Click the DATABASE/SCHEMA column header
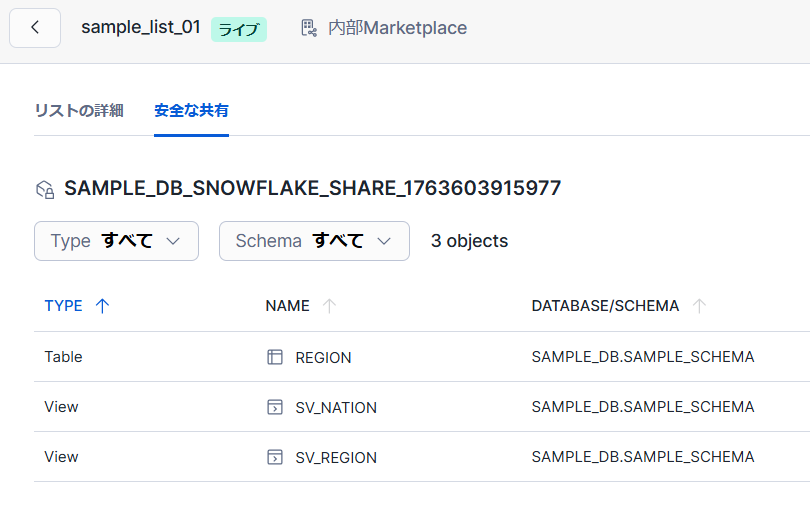Image resolution: width=810 pixels, height=523 pixels. (605, 306)
